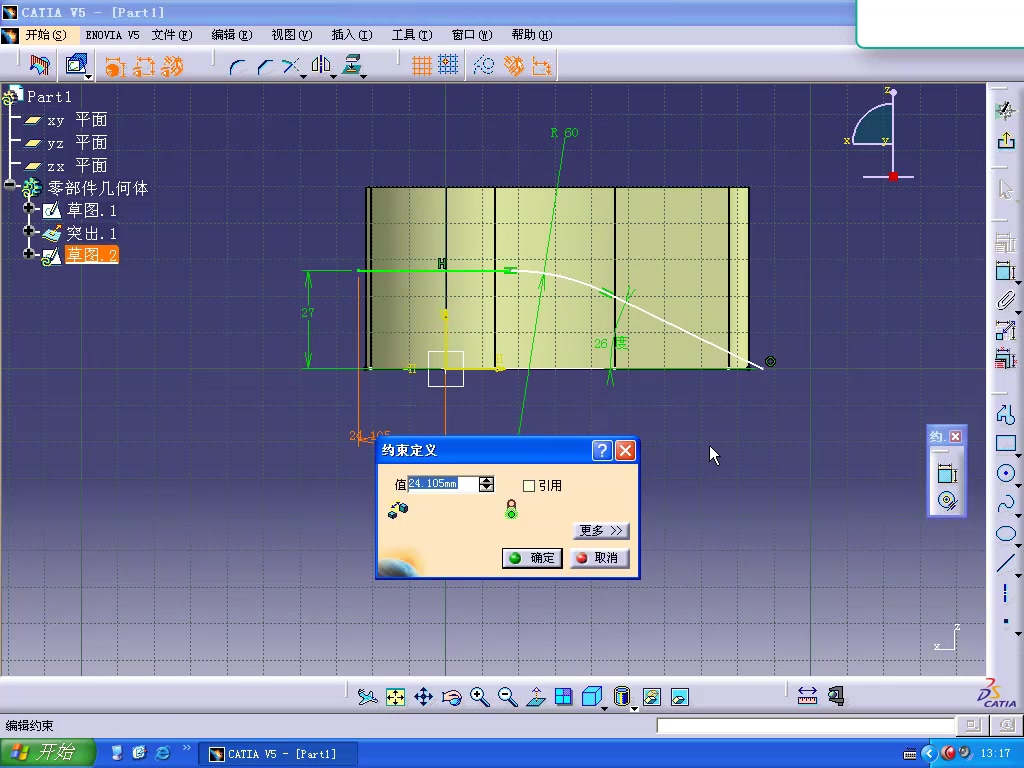Viewport: 1024px width, 768px height.
Task: Open the 插入(I) menu
Action: coord(352,35)
